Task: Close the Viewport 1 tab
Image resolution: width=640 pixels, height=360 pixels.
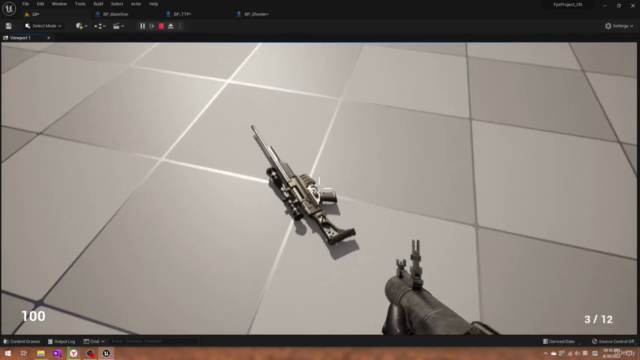Action: click(x=49, y=38)
